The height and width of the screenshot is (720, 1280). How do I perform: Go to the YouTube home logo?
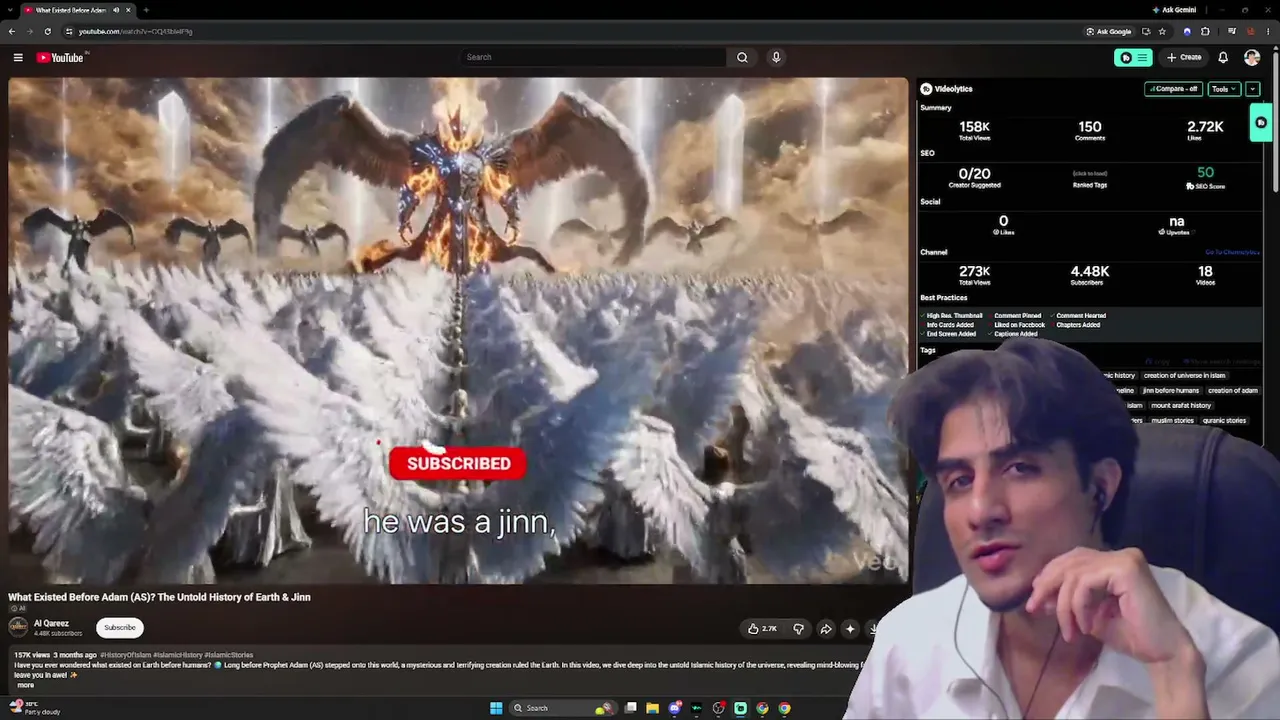point(61,57)
